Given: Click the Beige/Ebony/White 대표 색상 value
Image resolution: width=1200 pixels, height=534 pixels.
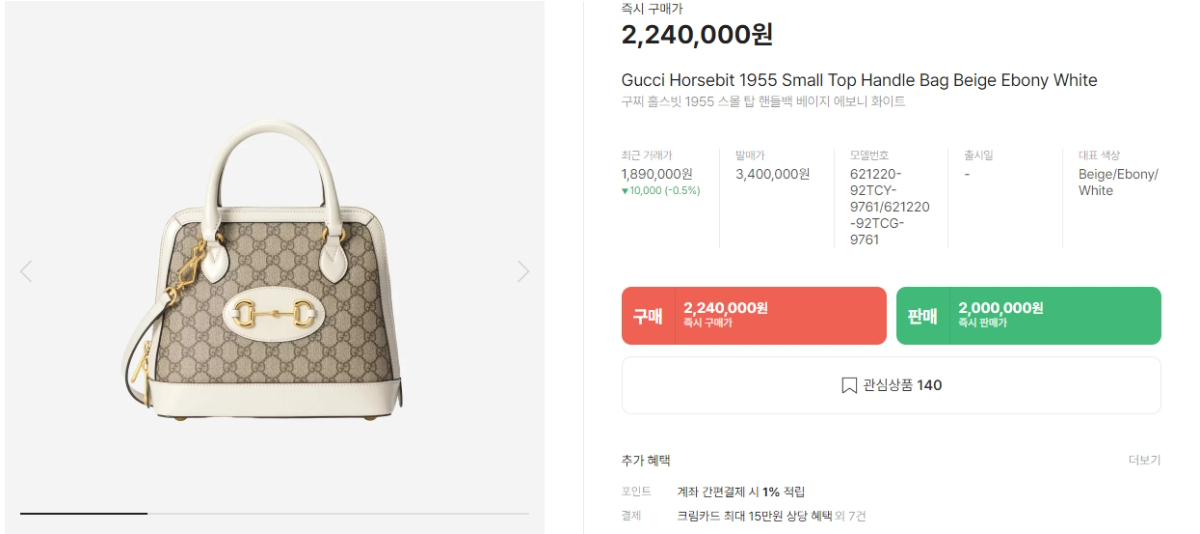Looking at the screenshot, I should coord(1118,182).
